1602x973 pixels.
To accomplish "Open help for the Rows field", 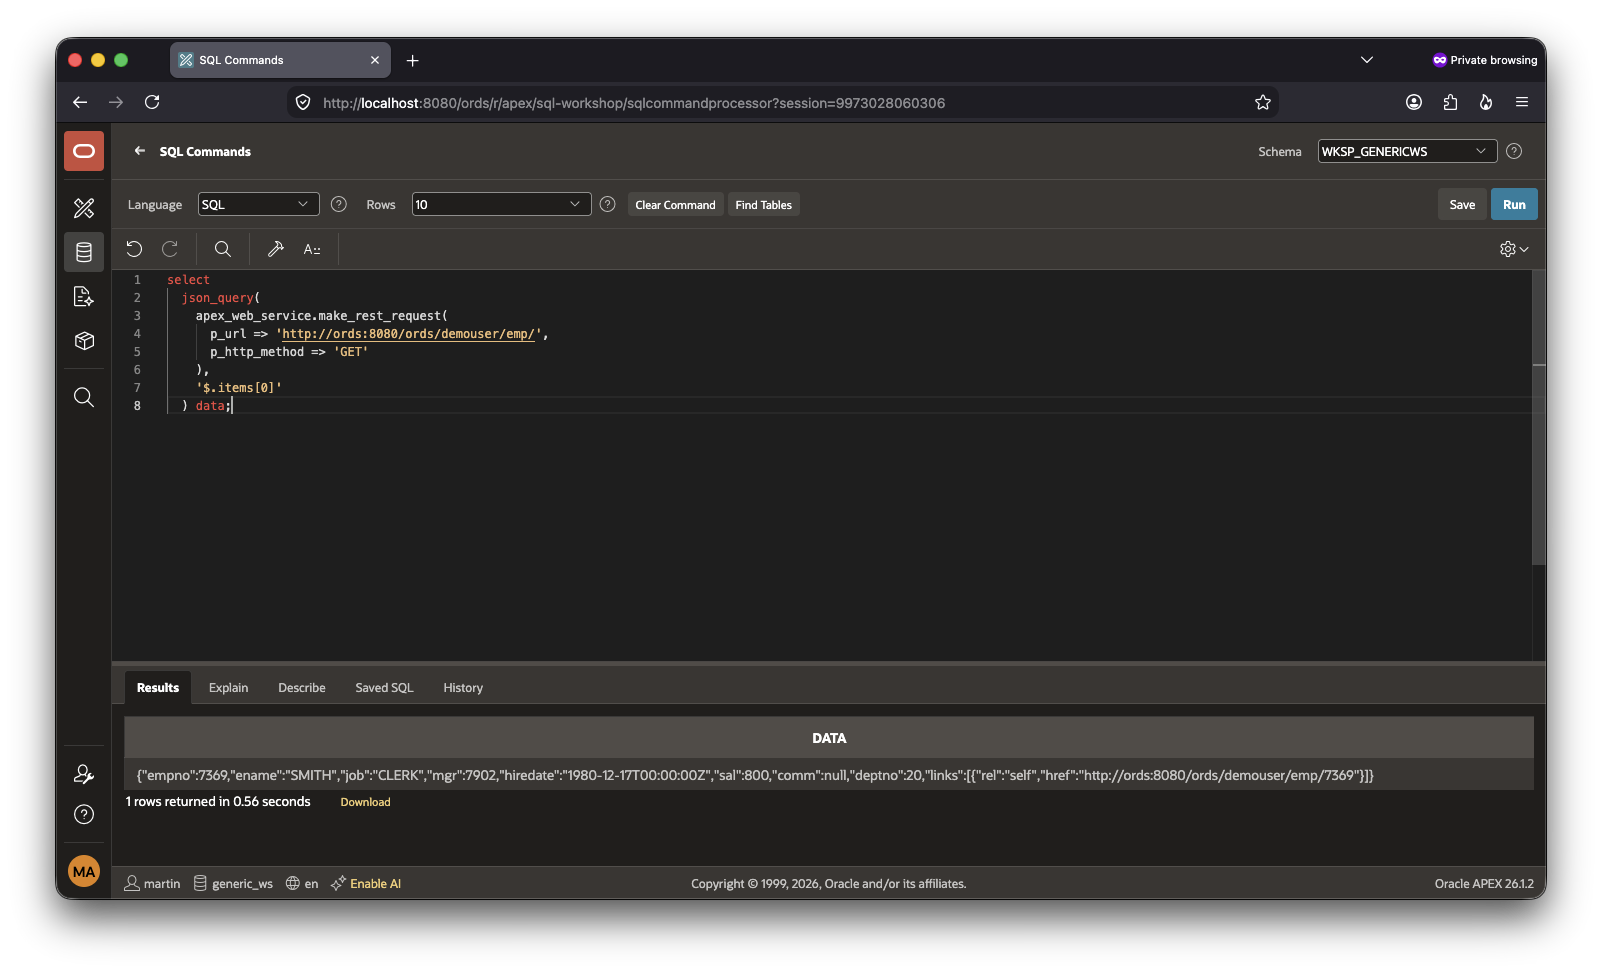I will coord(607,204).
